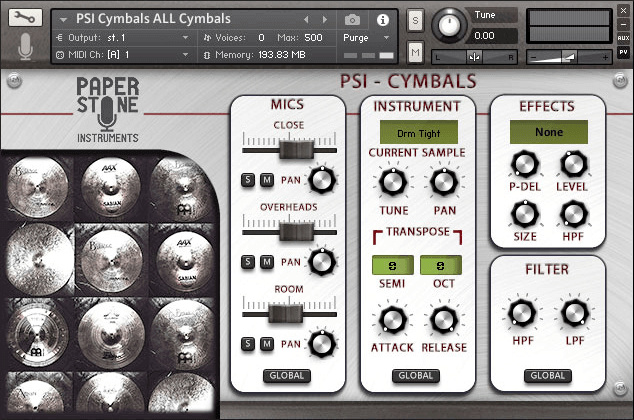
Task: Select the top-right Meinl cymbal thumbnail
Action: 184,189
